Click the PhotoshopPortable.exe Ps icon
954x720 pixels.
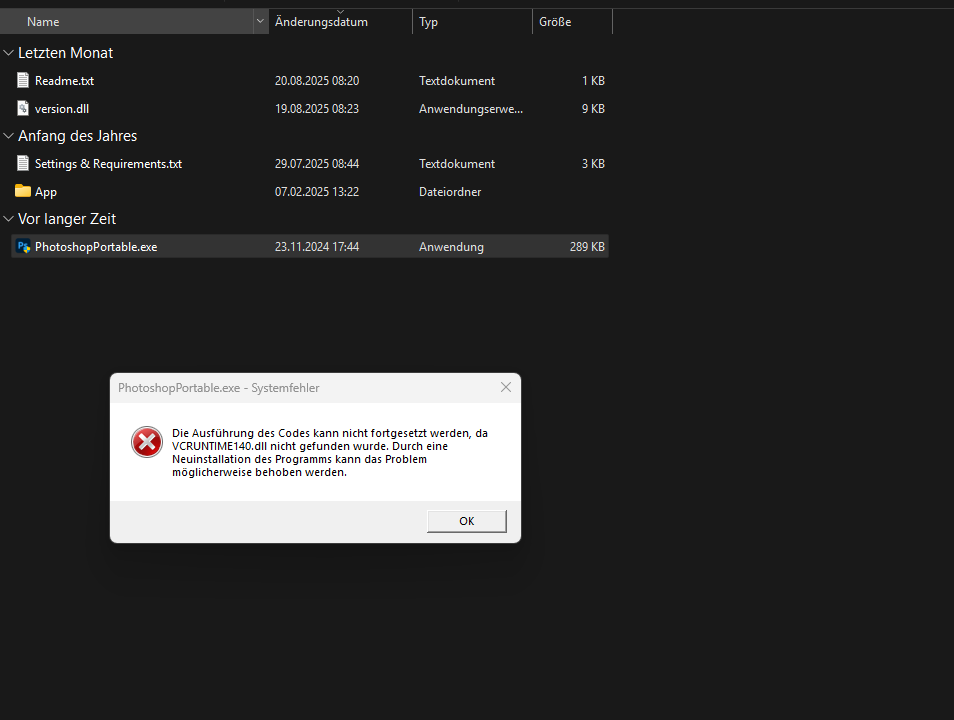[x=23, y=246]
